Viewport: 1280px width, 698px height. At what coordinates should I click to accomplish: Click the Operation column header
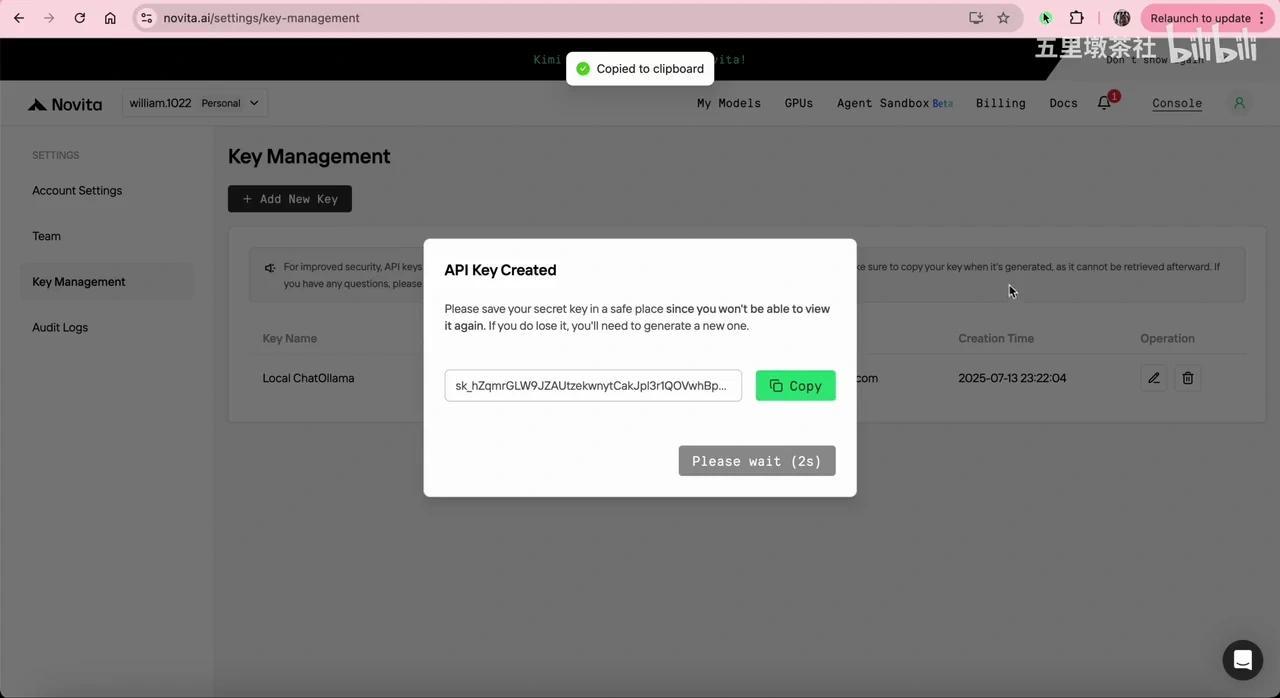pos(1168,338)
